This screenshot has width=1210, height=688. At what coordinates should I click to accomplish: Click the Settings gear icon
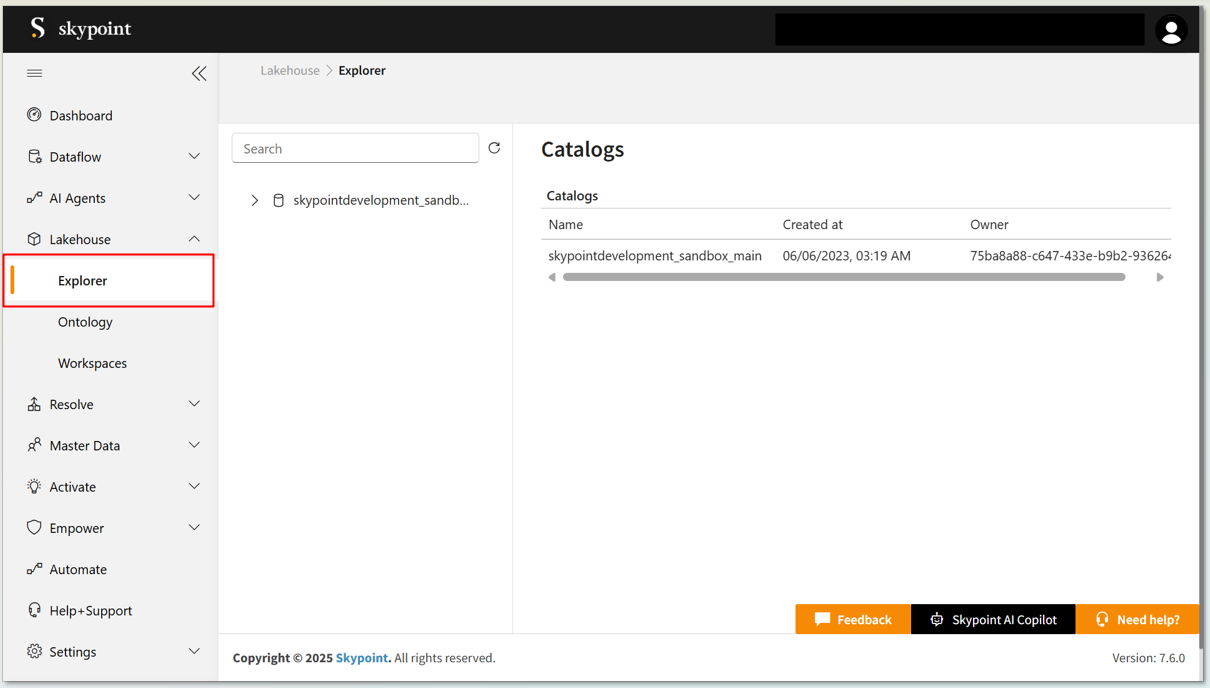click(34, 651)
